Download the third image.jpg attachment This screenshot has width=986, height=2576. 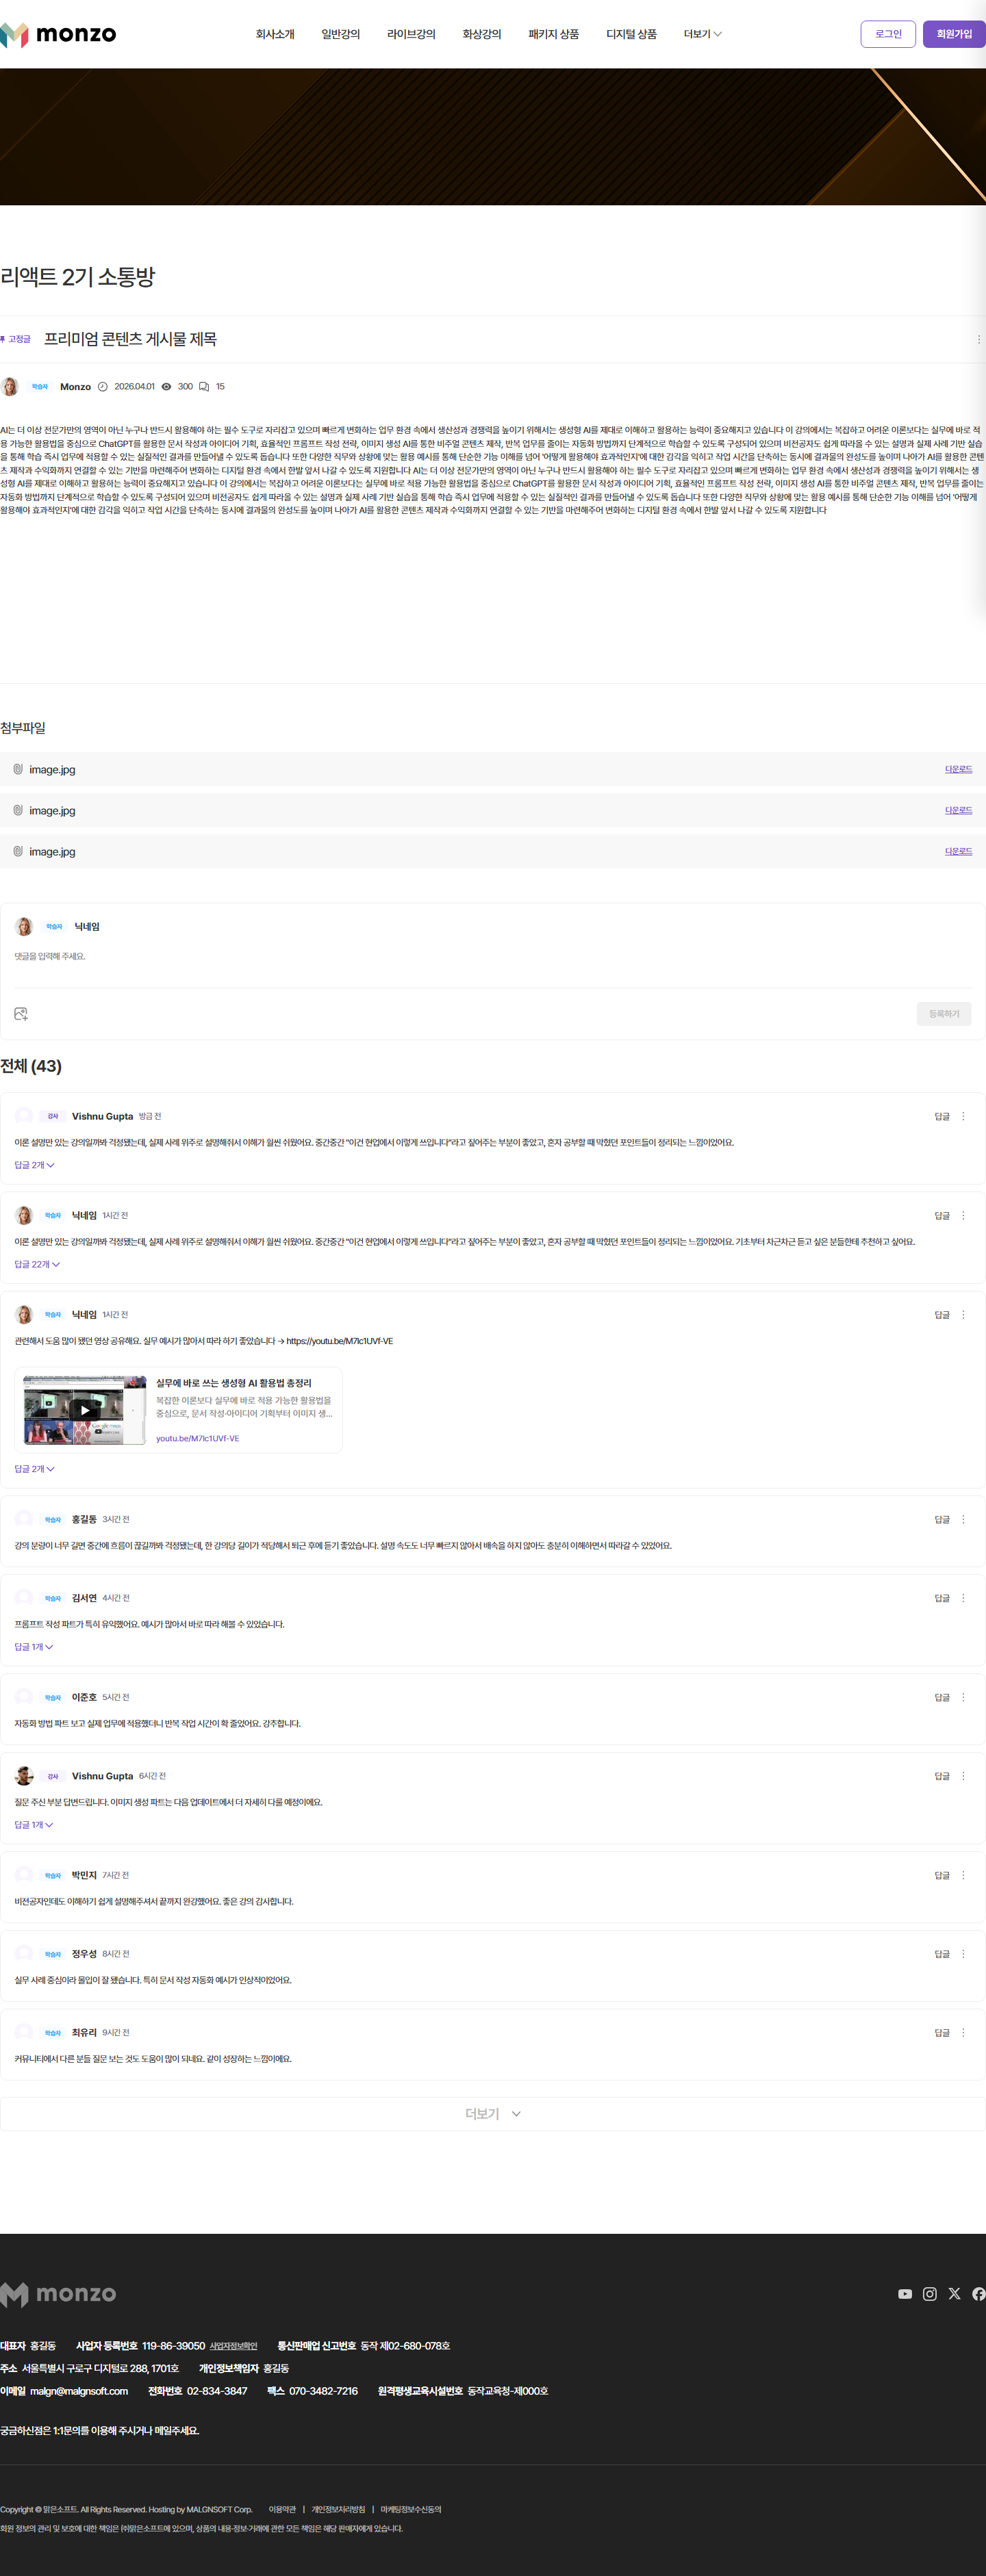point(958,851)
